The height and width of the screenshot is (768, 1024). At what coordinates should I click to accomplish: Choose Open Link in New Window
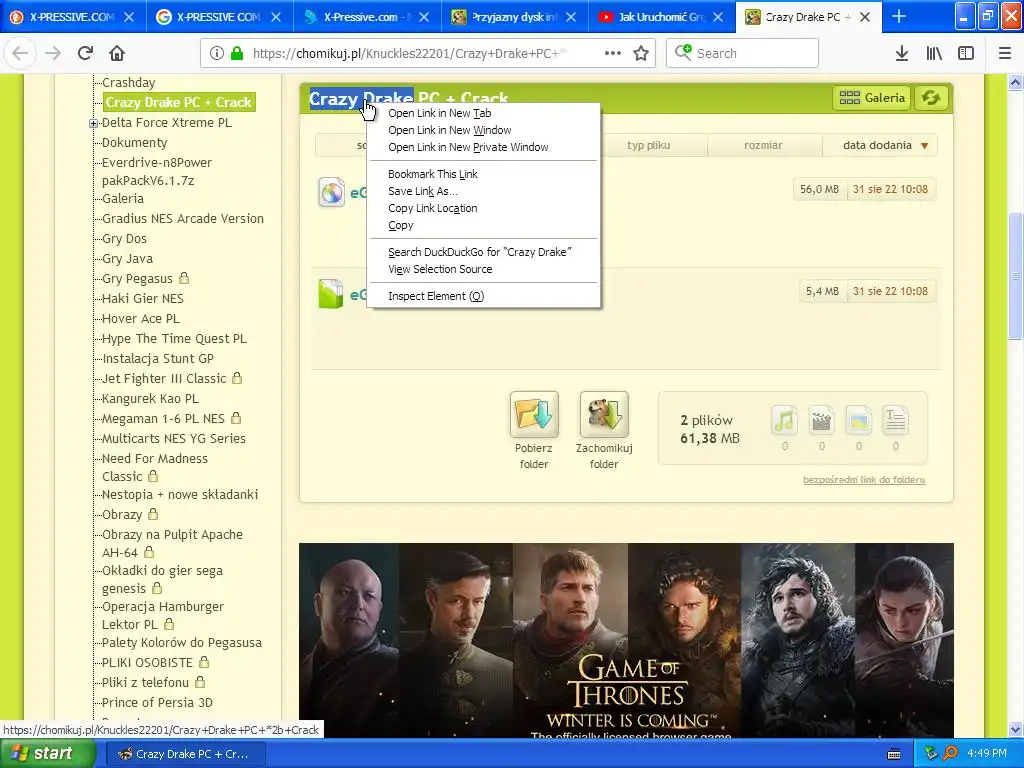[x=484, y=130]
